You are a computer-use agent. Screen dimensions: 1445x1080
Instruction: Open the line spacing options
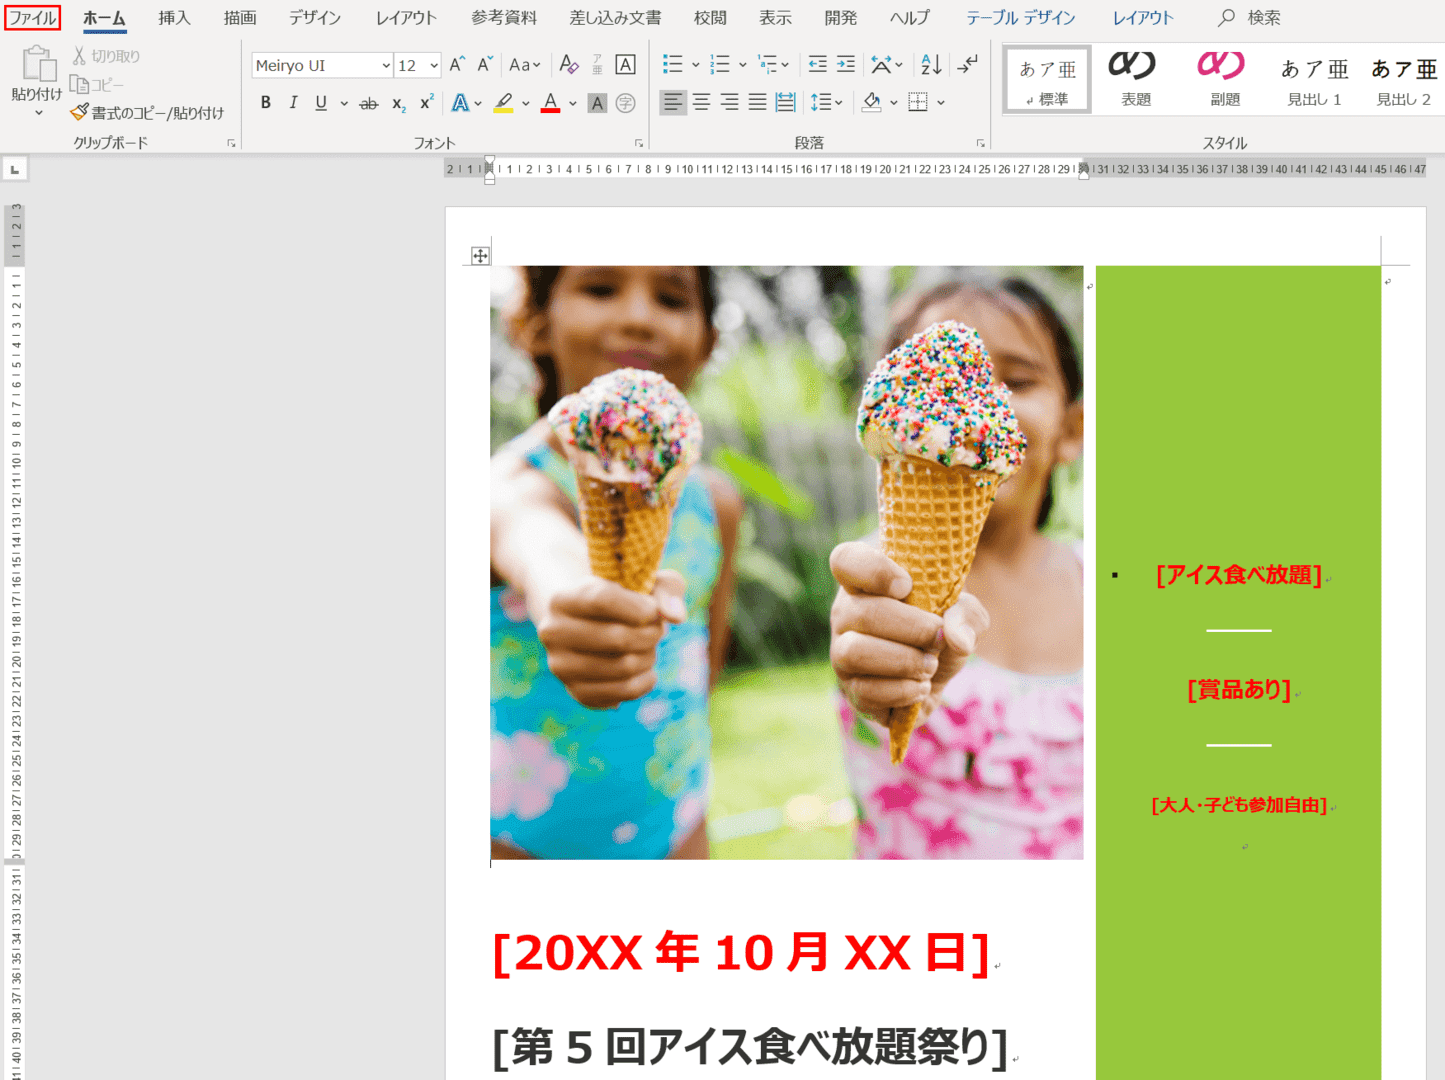[x=826, y=102]
